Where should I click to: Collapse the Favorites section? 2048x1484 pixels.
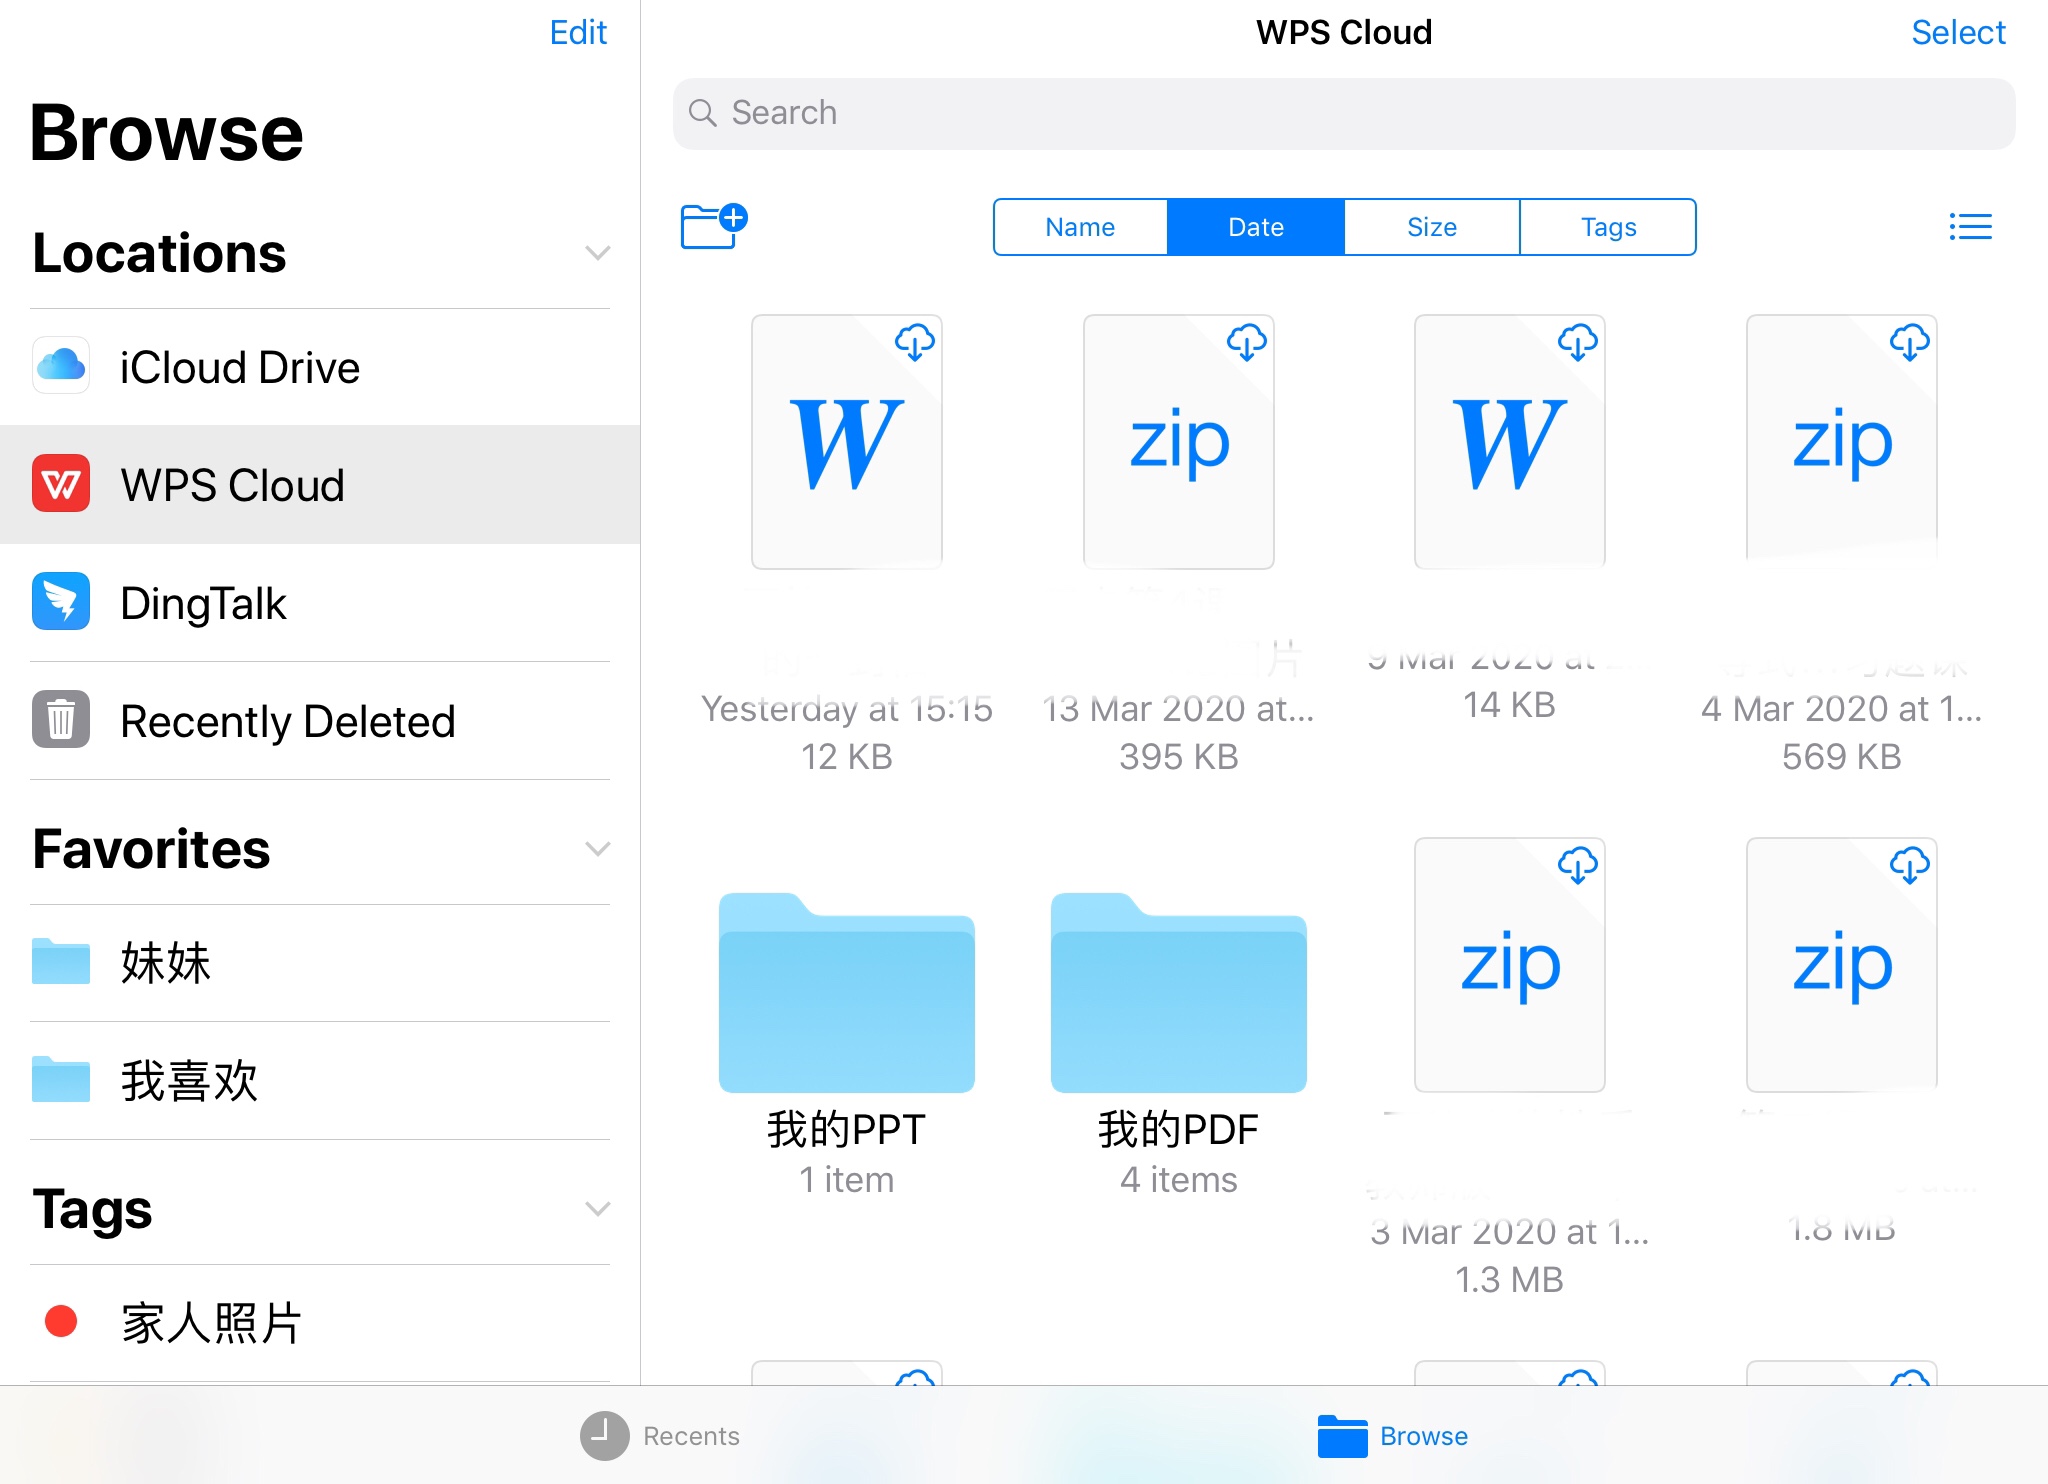[597, 849]
